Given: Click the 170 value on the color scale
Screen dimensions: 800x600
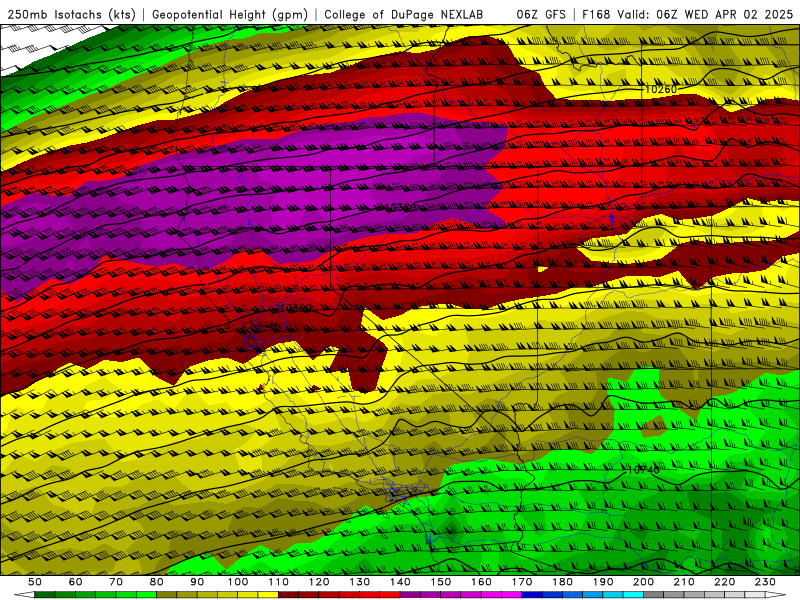Looking at the screenshot, I should pyautogui.click(x=522, y=582).
